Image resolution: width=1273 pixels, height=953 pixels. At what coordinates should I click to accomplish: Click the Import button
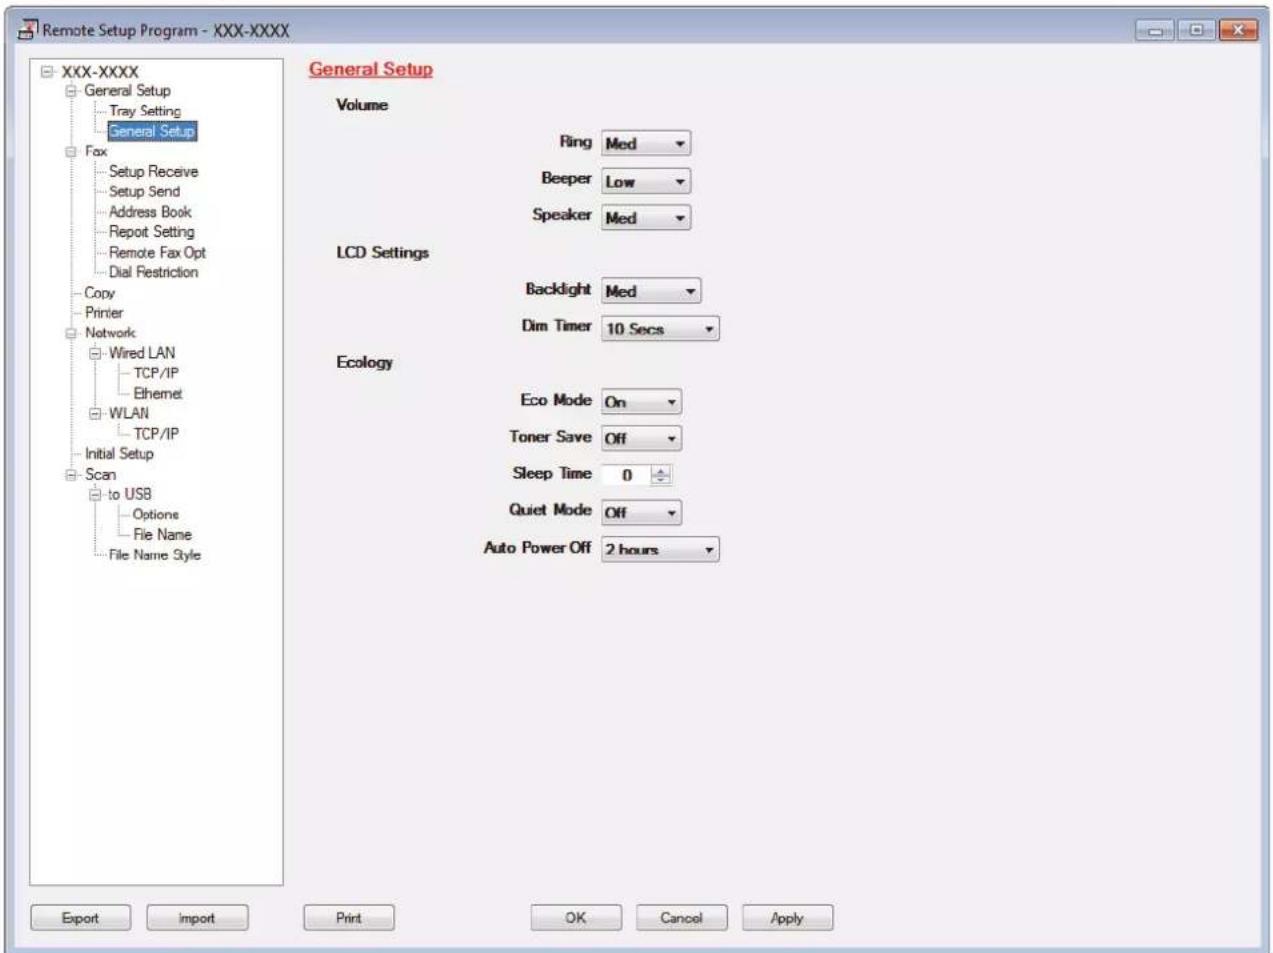point(197,918)
